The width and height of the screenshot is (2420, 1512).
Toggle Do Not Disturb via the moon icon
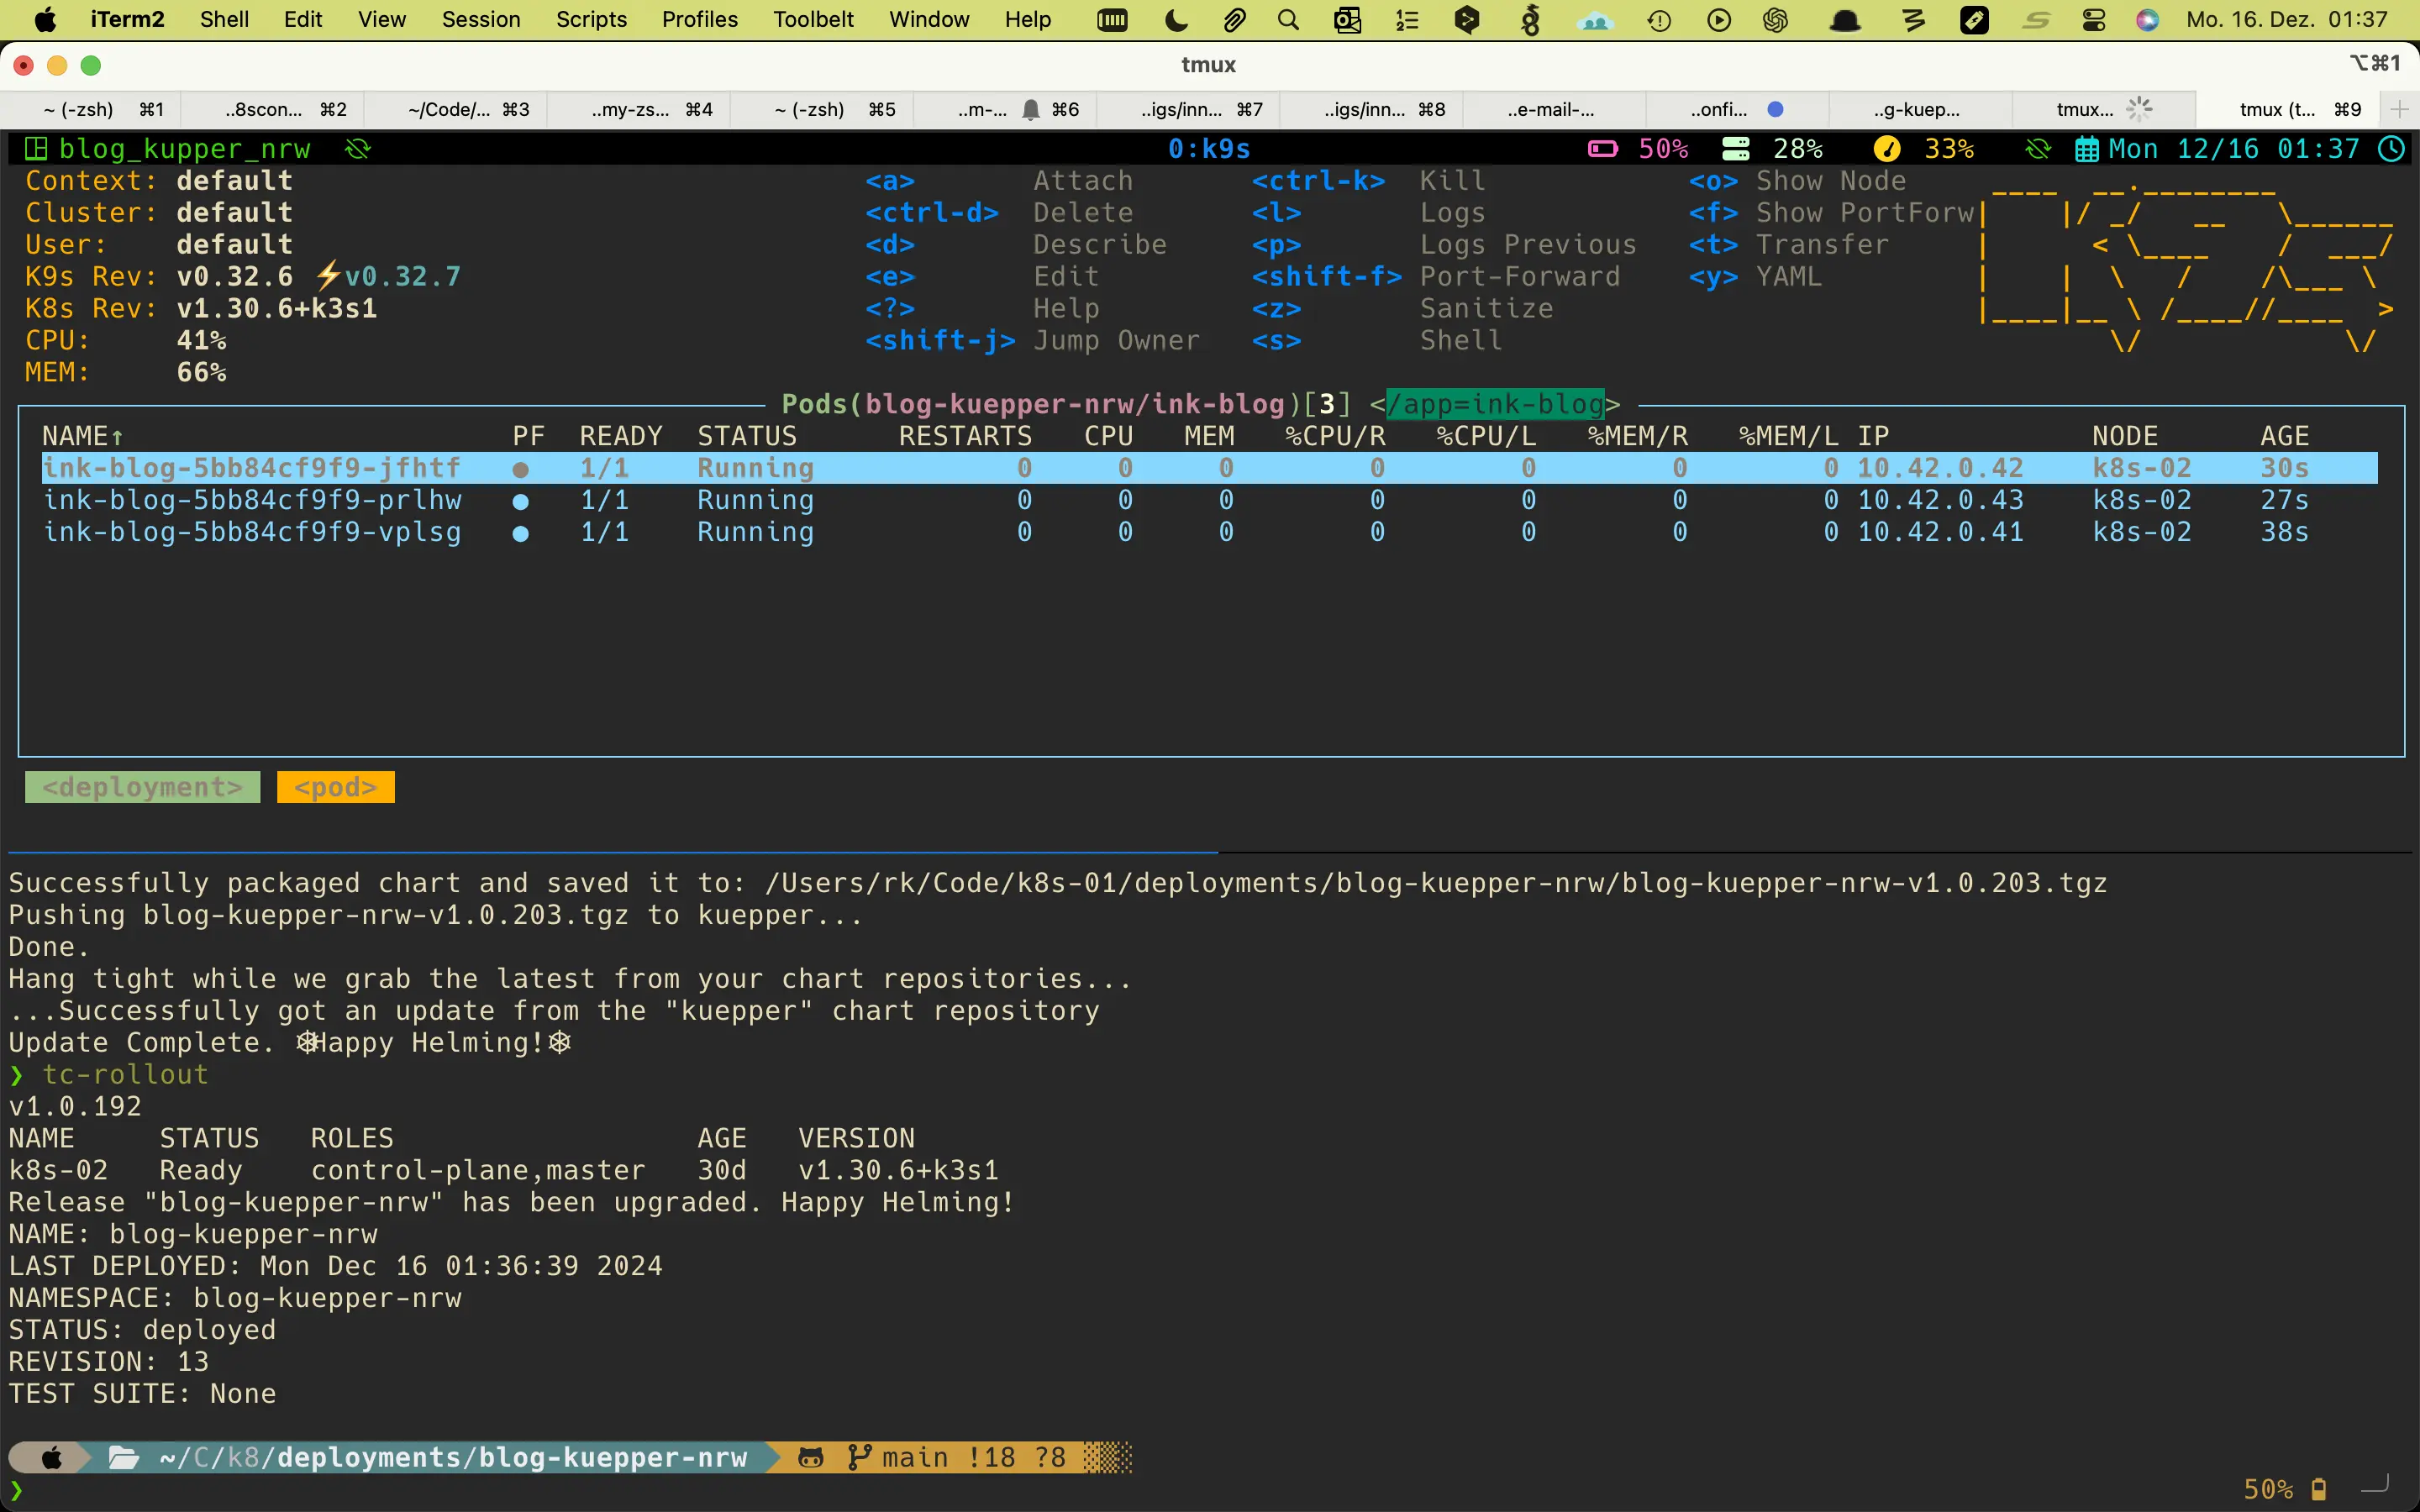pos(1175,20)
